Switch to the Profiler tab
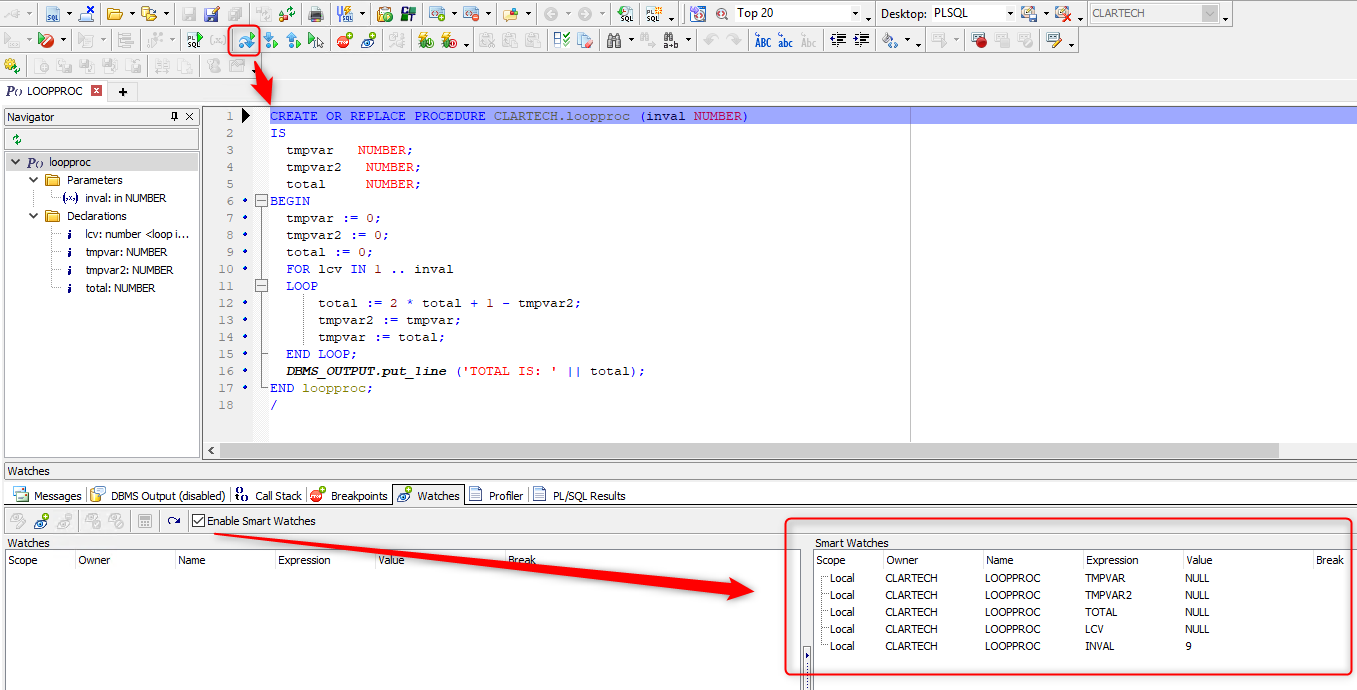 click(x=496, y=495)
